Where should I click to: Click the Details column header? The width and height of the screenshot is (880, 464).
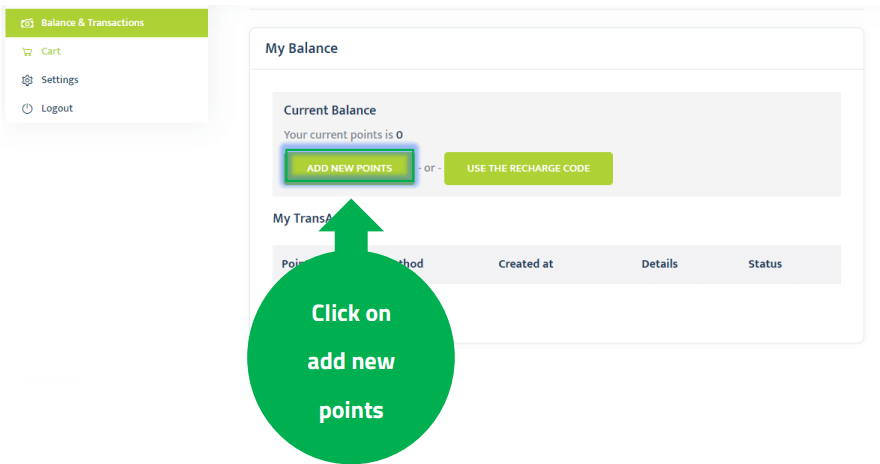[659, 264]
